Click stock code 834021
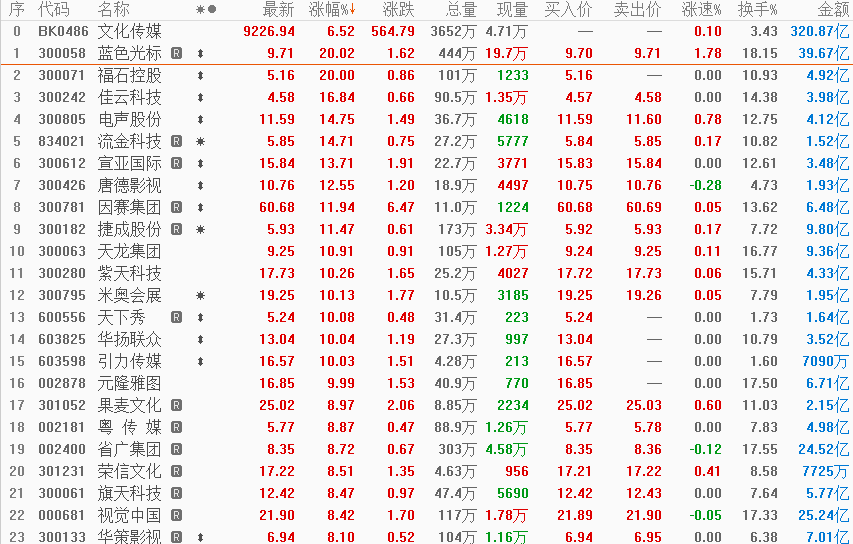Viewport: 853px width, 544px height. point(62,141)
